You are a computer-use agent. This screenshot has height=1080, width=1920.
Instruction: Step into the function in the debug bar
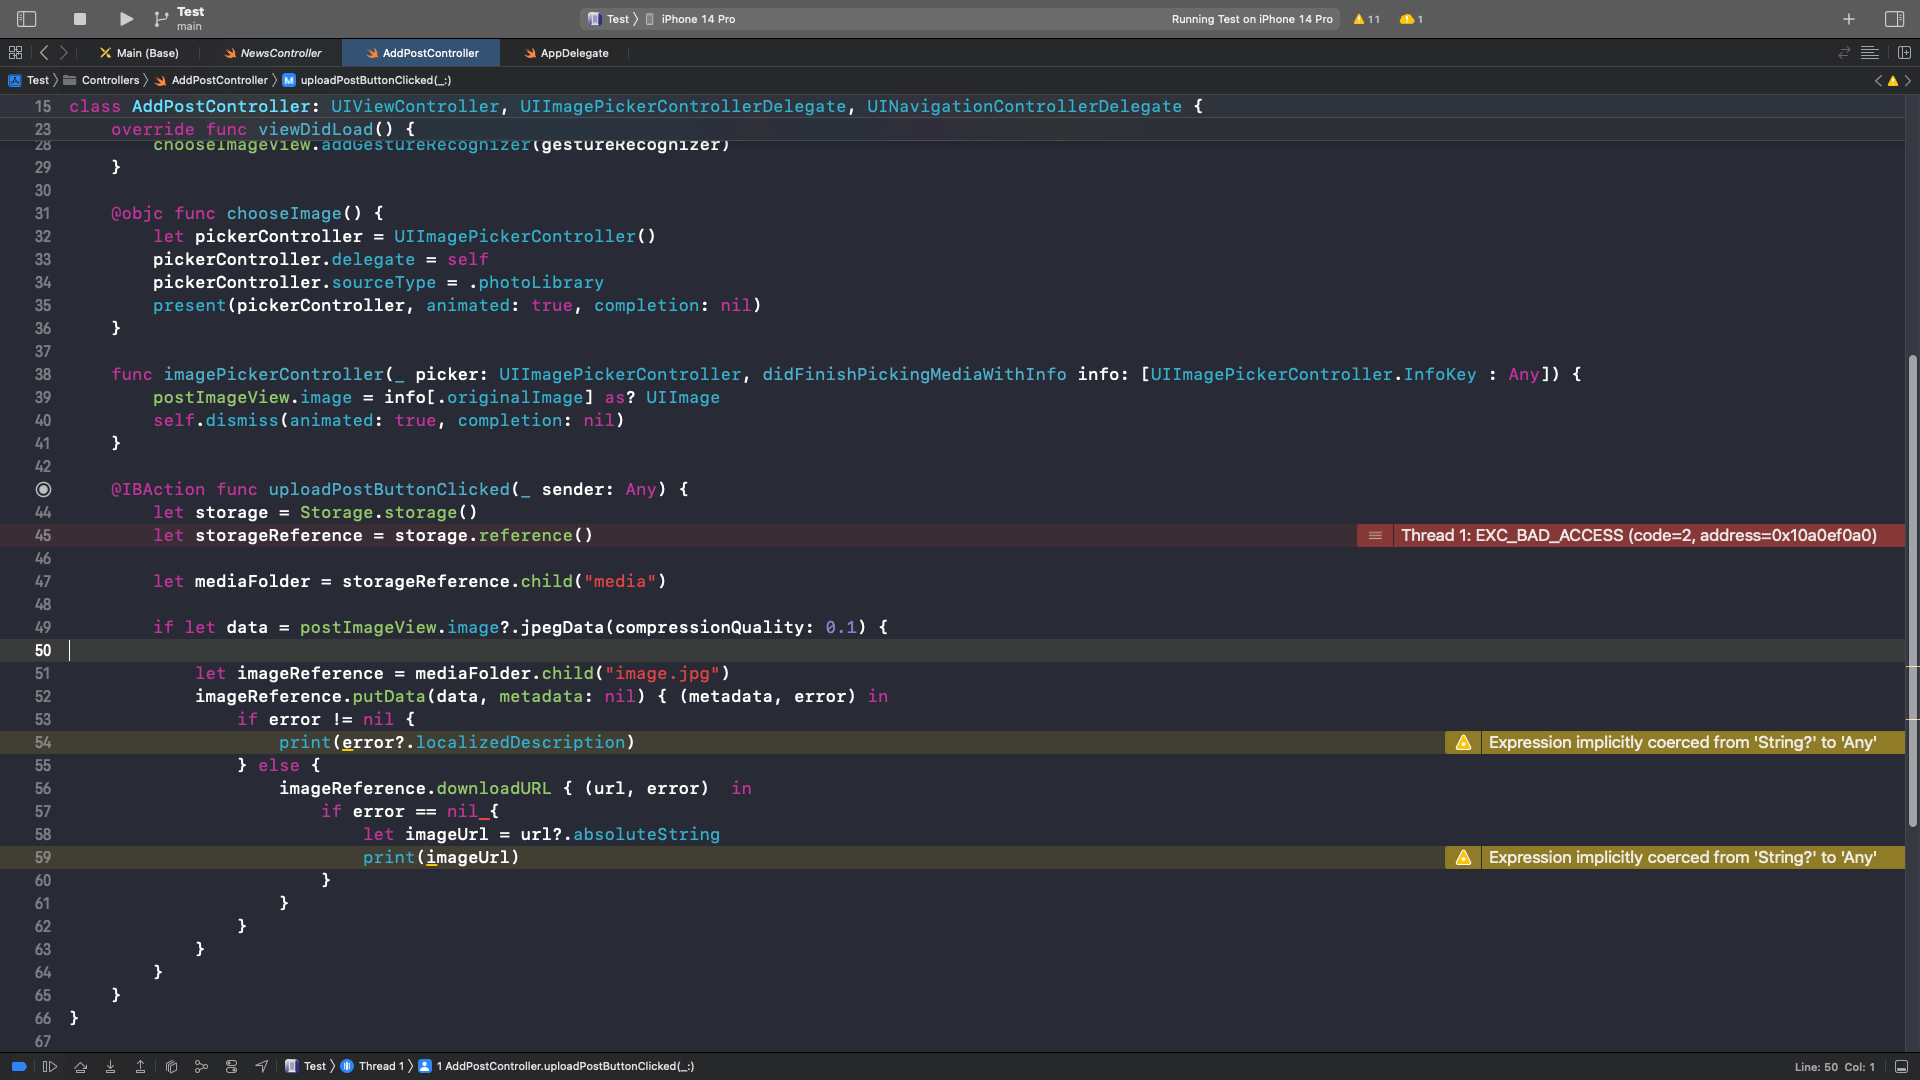[111, 1066]
